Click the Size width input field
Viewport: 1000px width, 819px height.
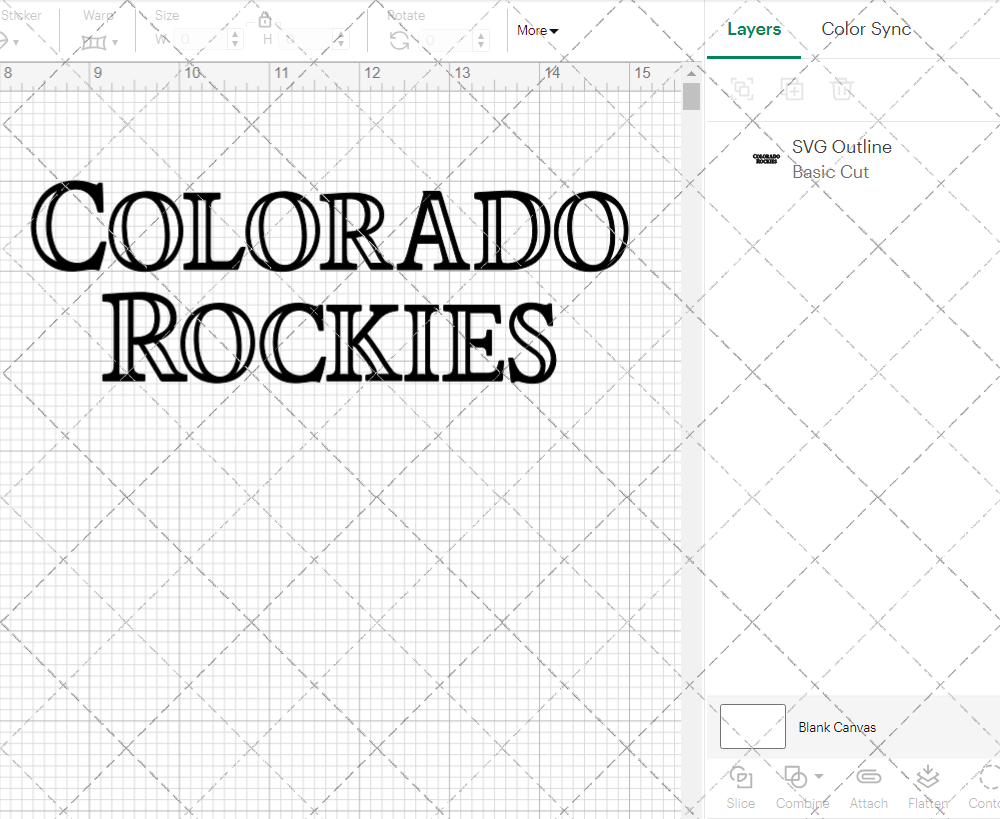pyautogui.click(x=200, y=40)
